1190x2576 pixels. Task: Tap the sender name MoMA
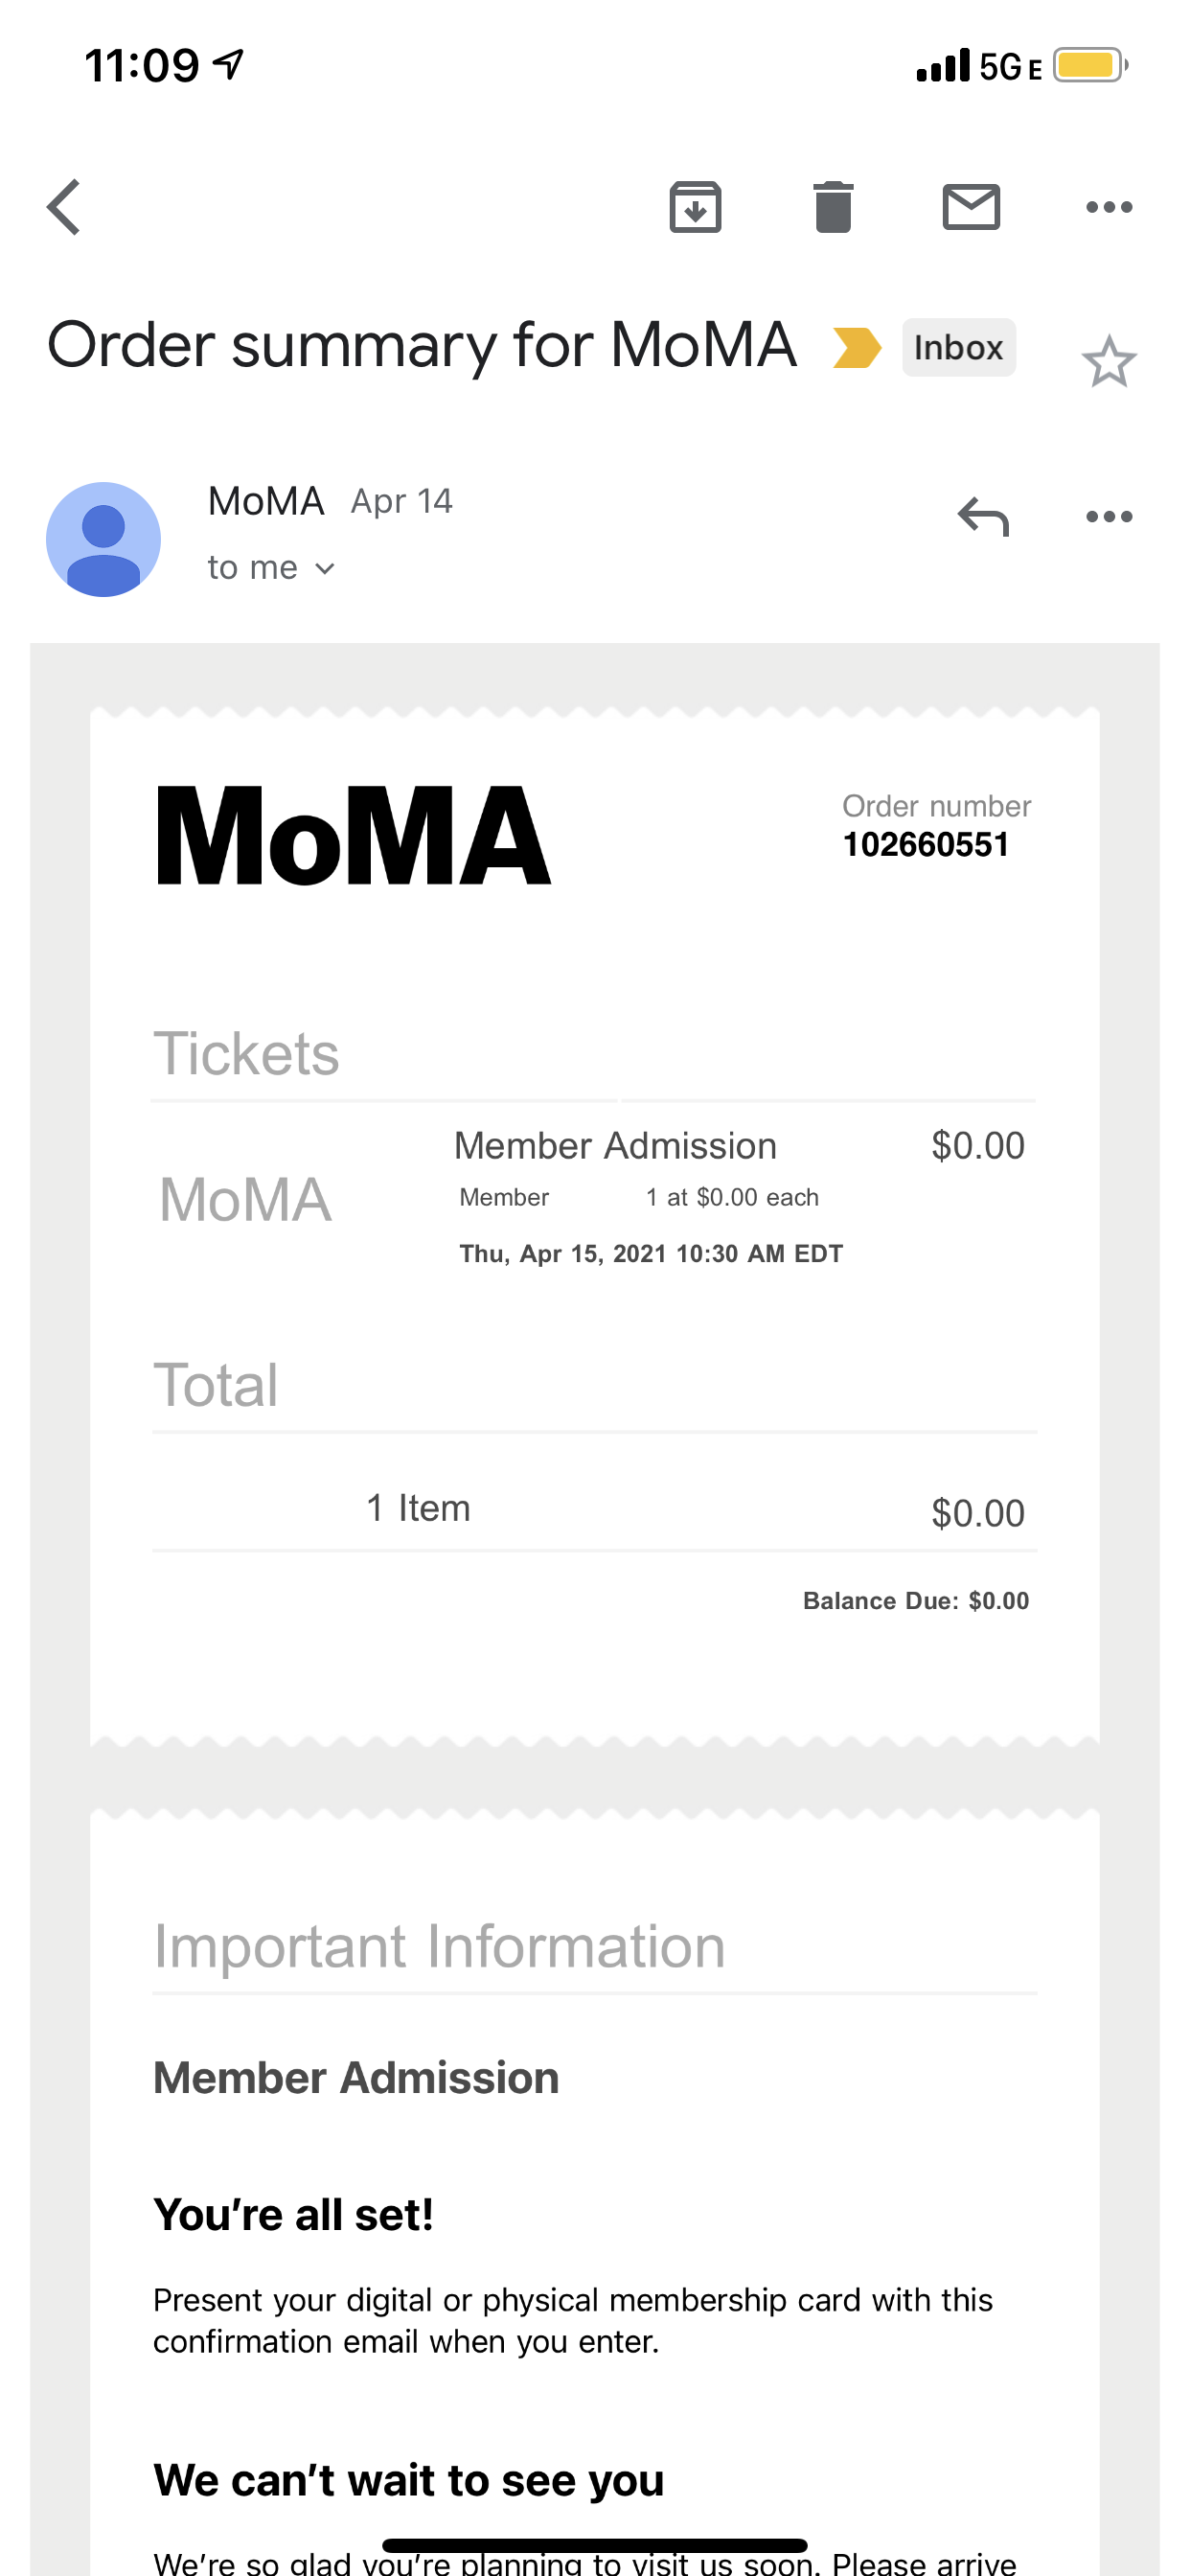tap(266, 501)
